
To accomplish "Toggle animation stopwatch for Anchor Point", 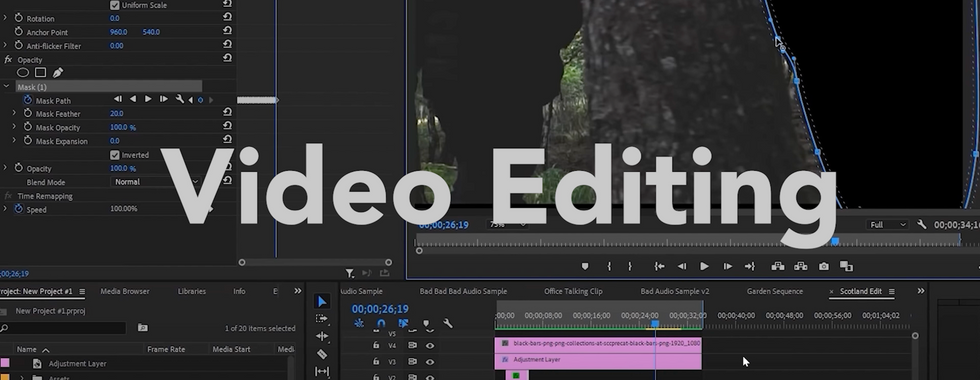I will pos(18,32).
